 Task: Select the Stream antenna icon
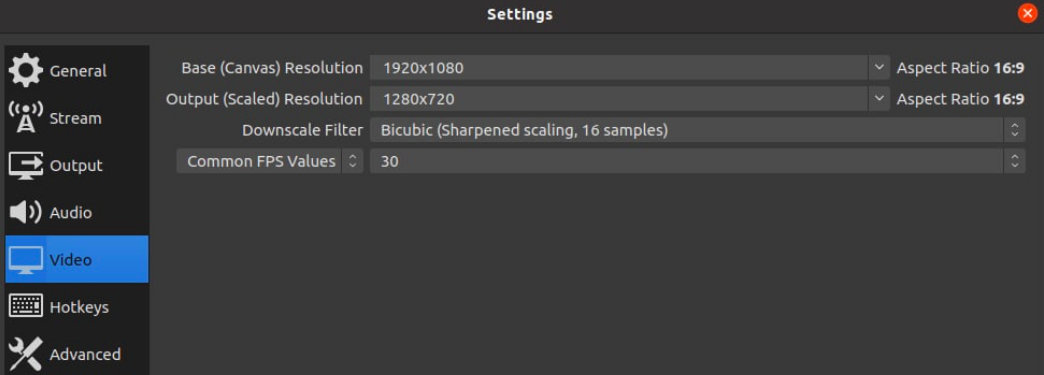point(26,118)
